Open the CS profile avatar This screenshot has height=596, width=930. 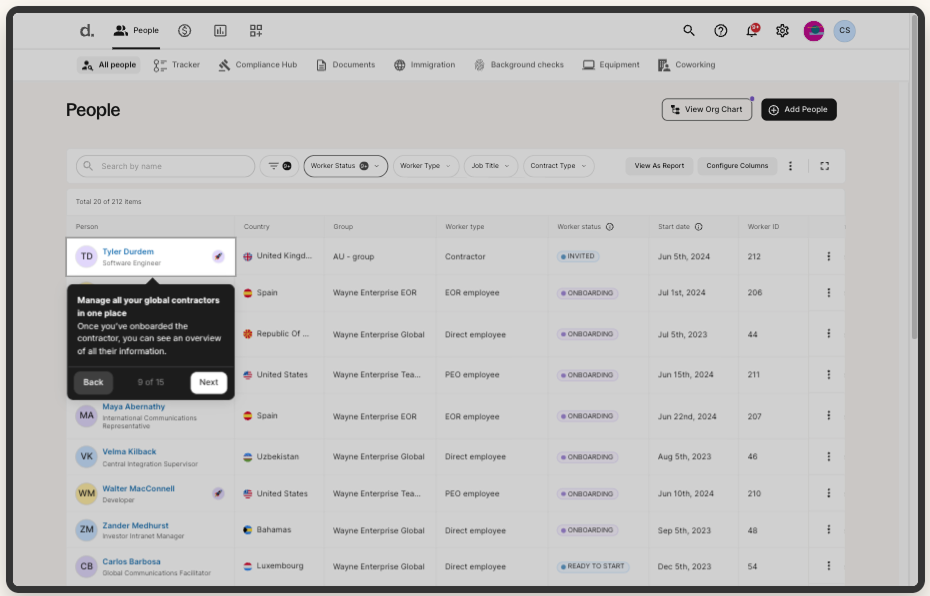click(845, 31)
